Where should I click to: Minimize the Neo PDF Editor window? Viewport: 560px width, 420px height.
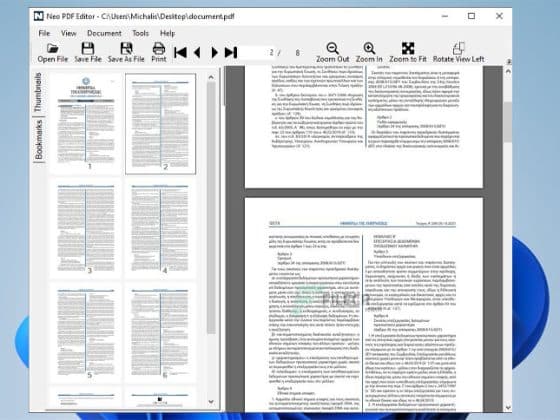[445, 16]
